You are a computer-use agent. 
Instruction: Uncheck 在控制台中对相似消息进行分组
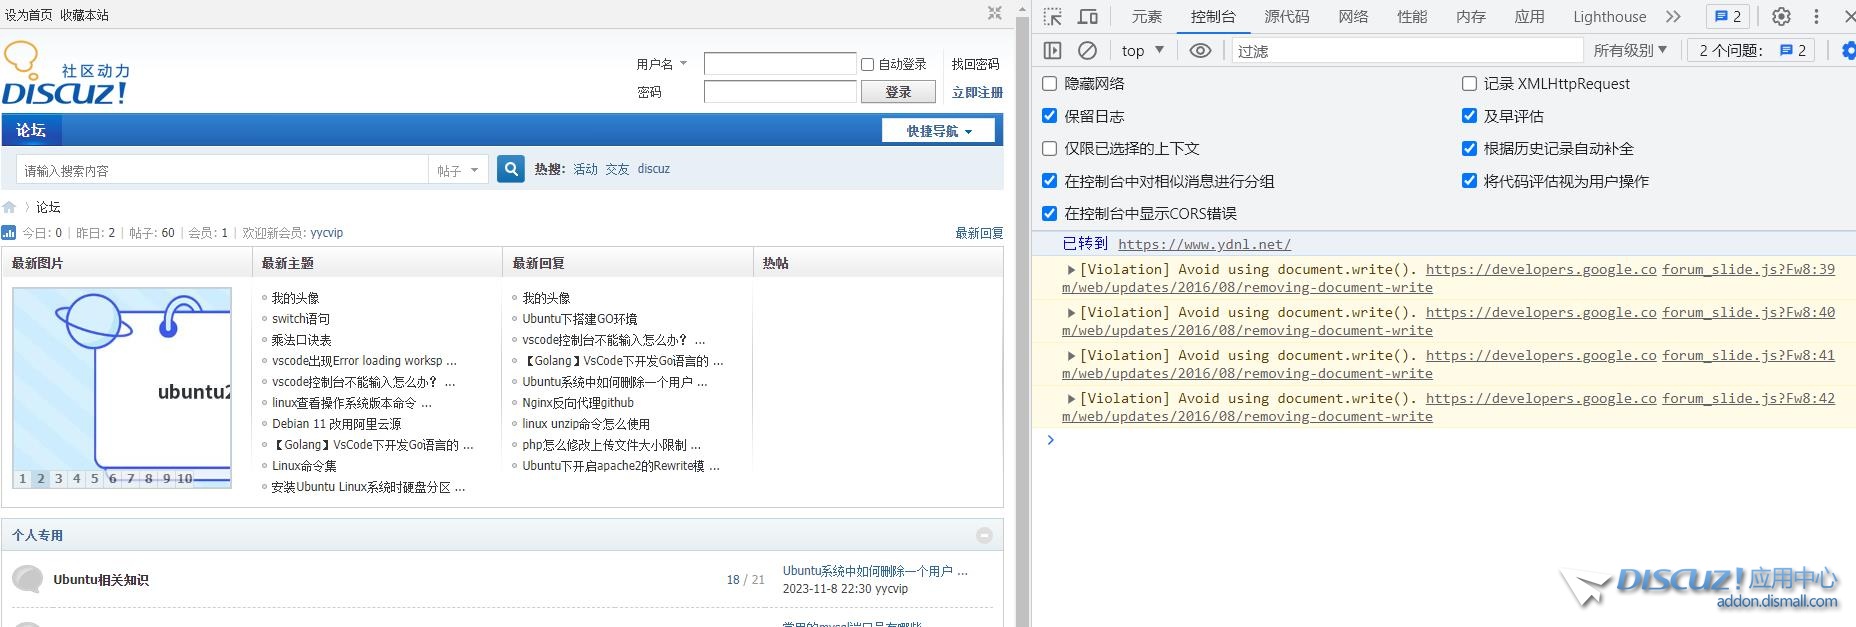(1049, 181)
